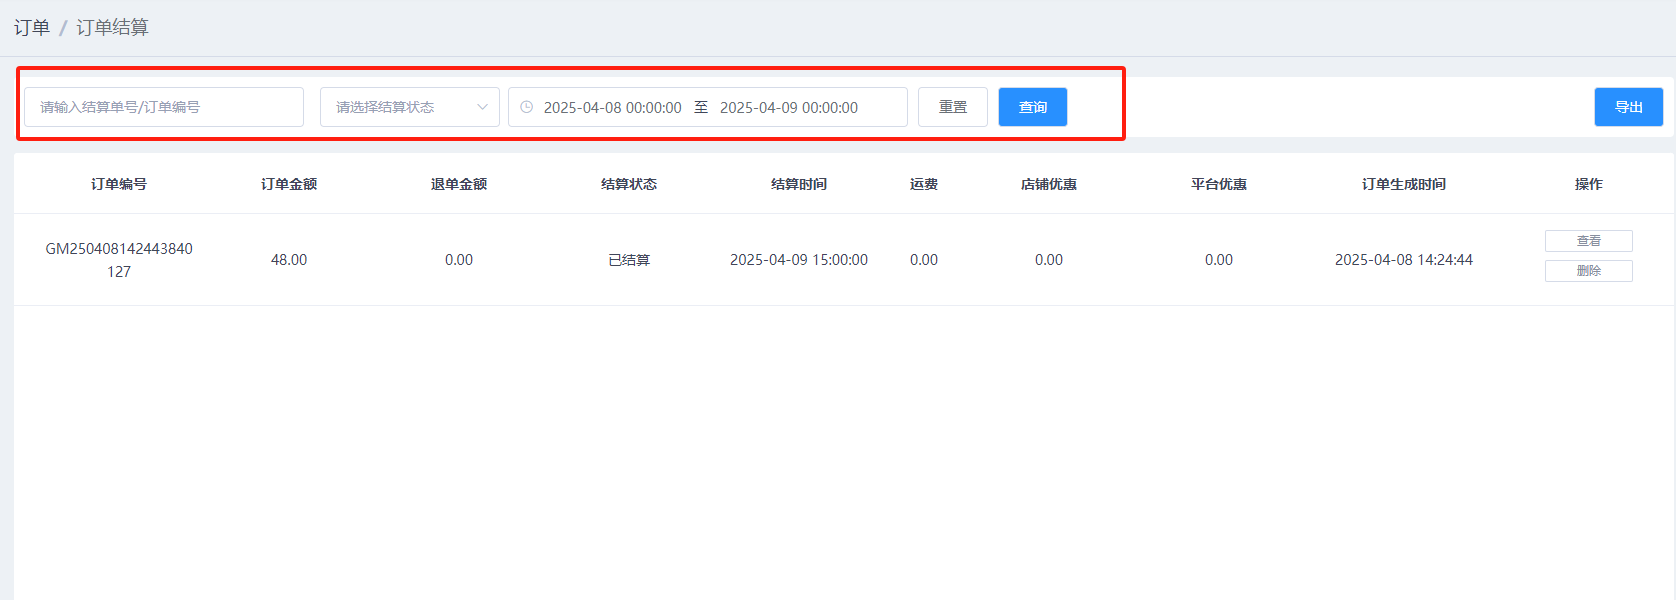Click the 订单编号 column header
The image size is (1676, 600).
click(119, 184)
